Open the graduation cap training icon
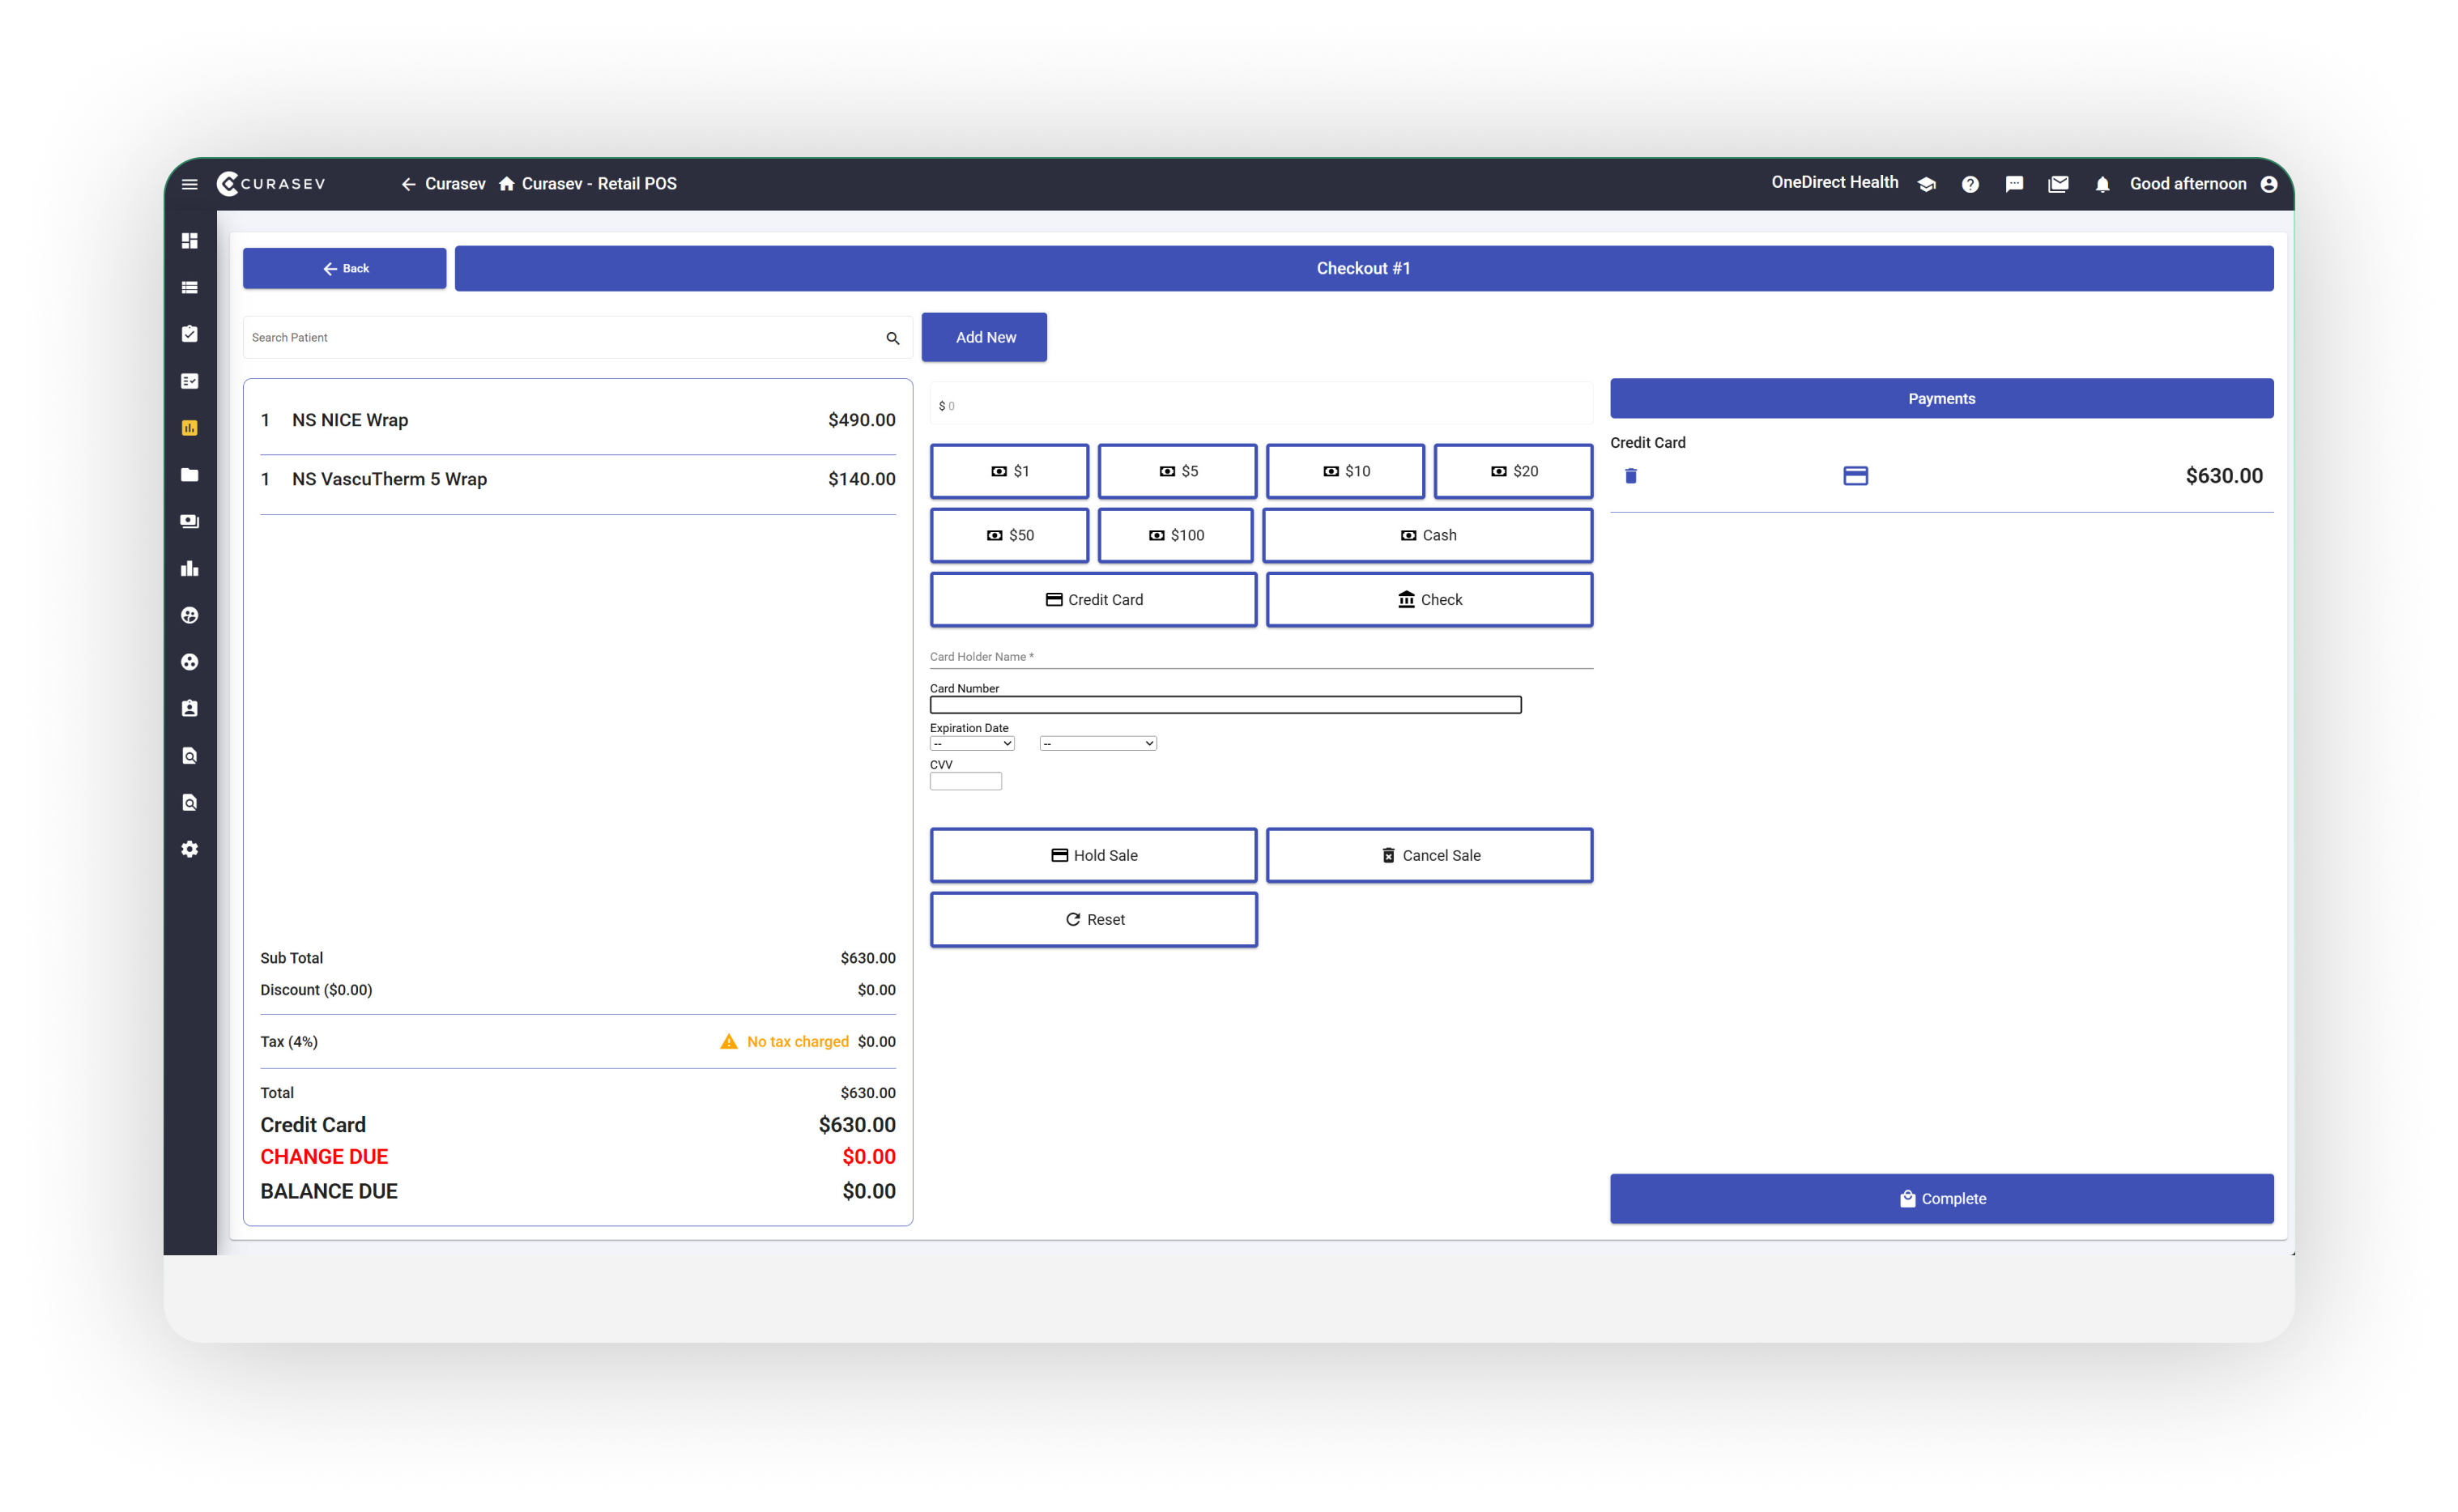The width and height of the screenshot is (2458, 1512). pyautogui.click(x=1926, y=185)
